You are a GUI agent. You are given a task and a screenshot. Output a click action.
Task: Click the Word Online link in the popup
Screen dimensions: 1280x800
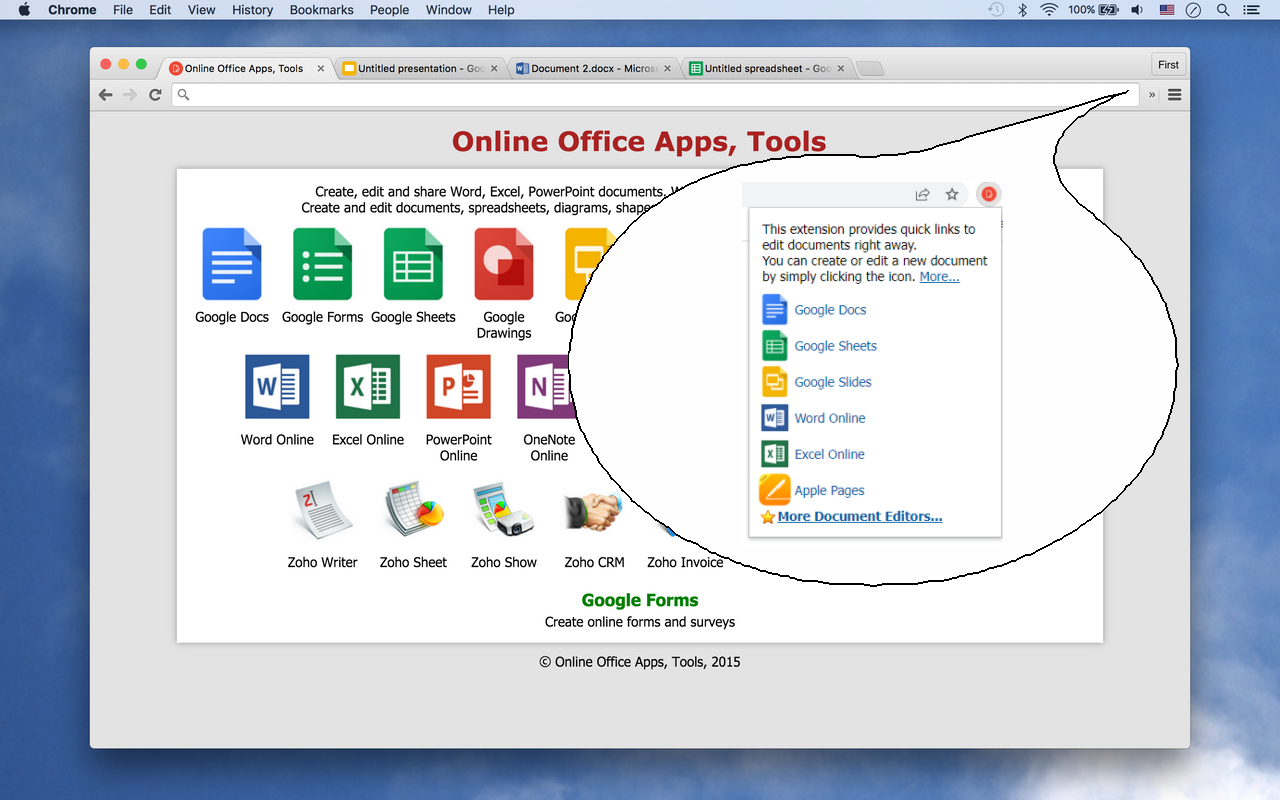(830, 418)
